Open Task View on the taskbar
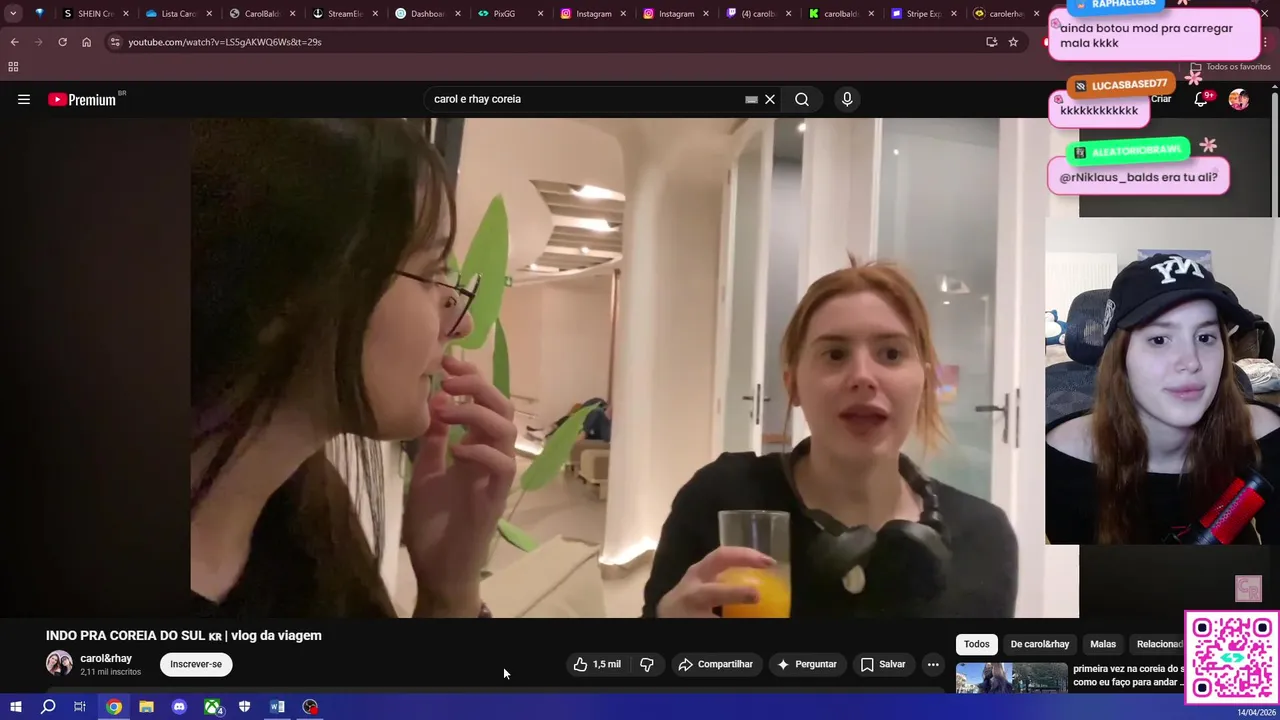1280x720 pixels. coord(80,707)
